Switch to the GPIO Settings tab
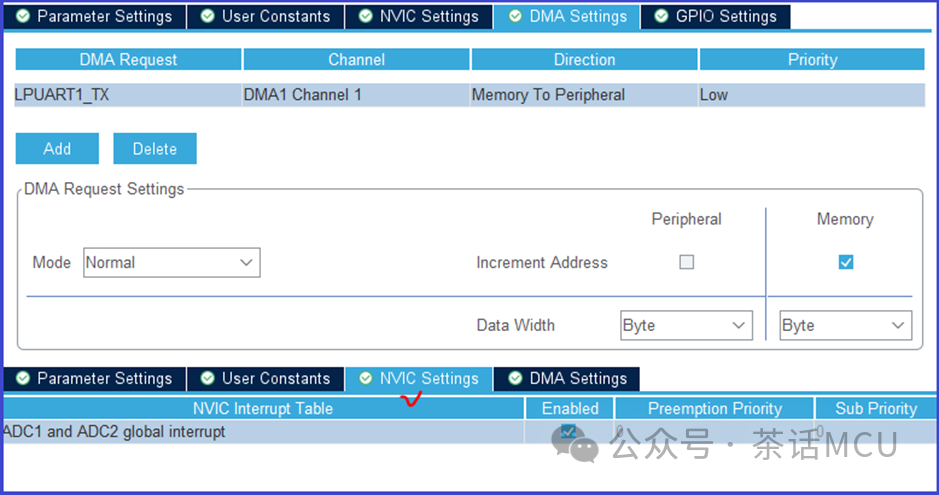Screen dimensions: 939x495 click(x=716, y=17)
